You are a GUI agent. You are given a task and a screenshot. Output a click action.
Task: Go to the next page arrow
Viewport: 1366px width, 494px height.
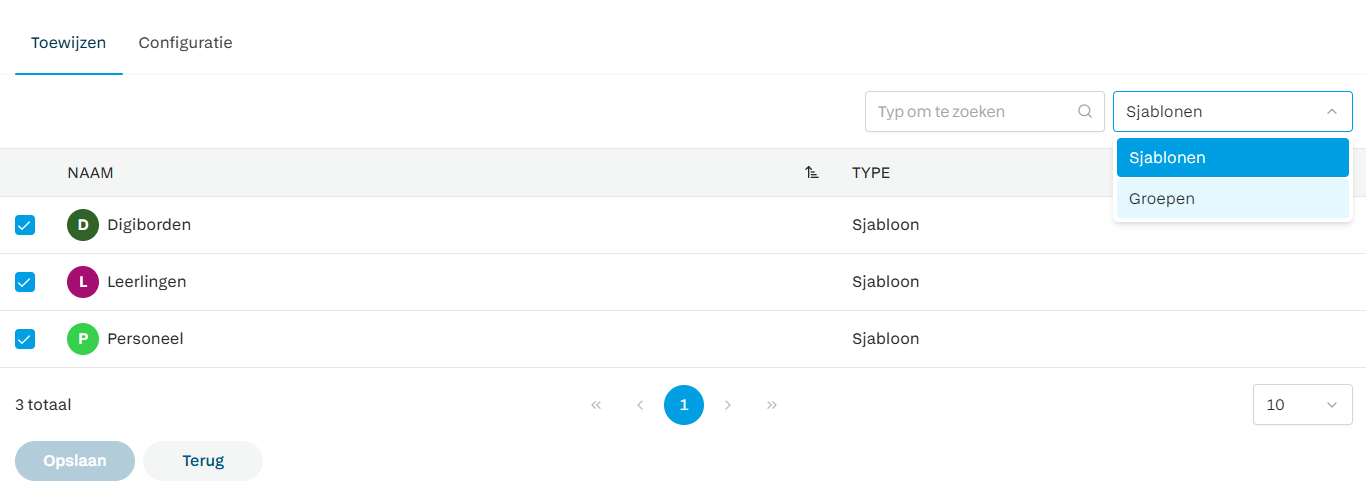click(x=728, y=405)
